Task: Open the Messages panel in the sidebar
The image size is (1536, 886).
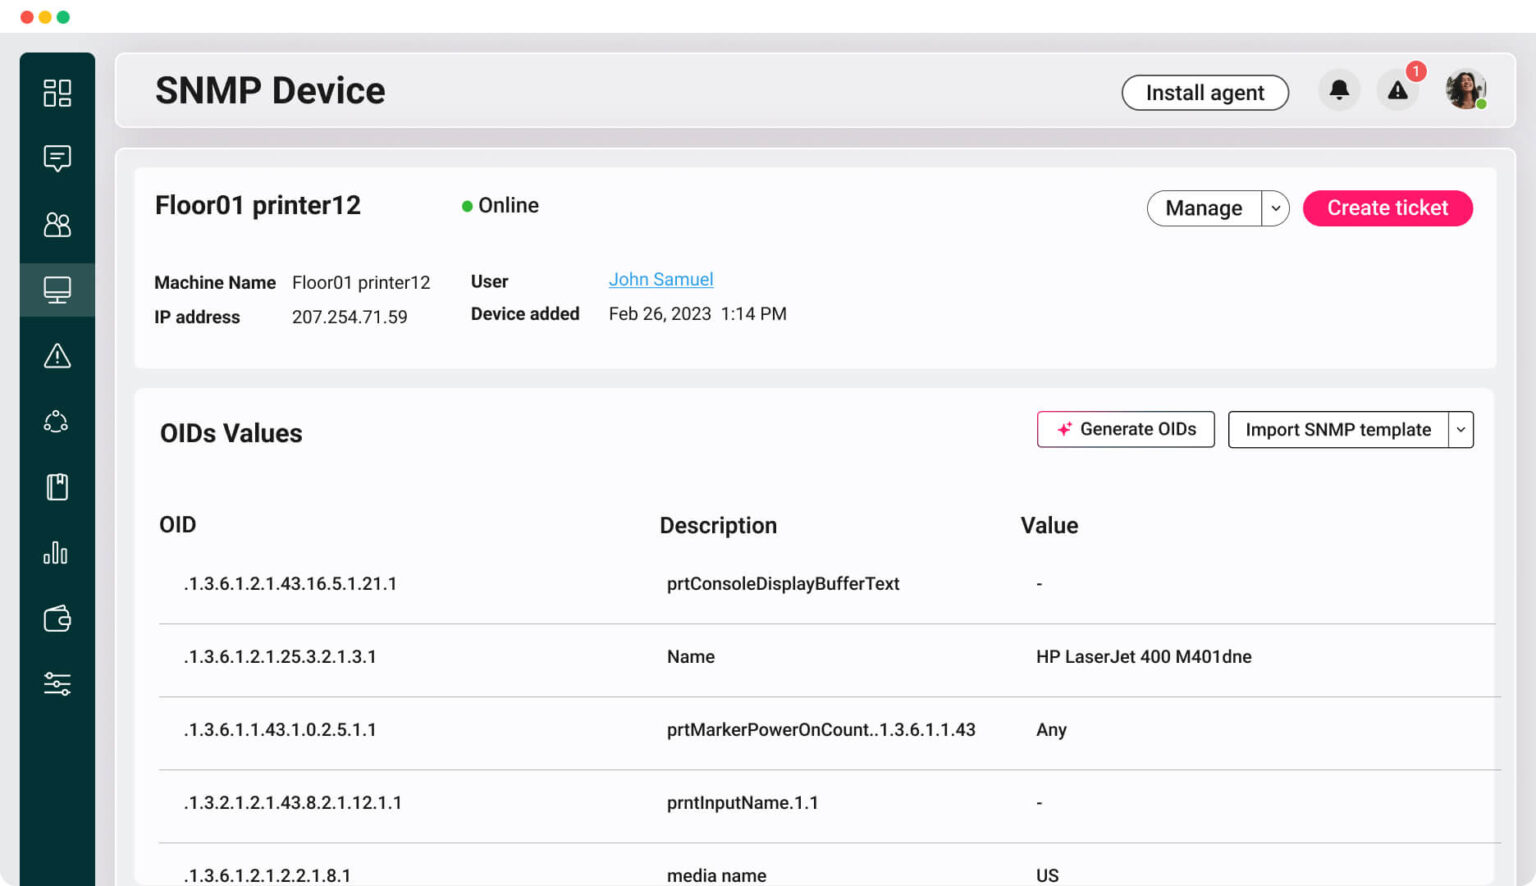Action: (x=57, y=158)
